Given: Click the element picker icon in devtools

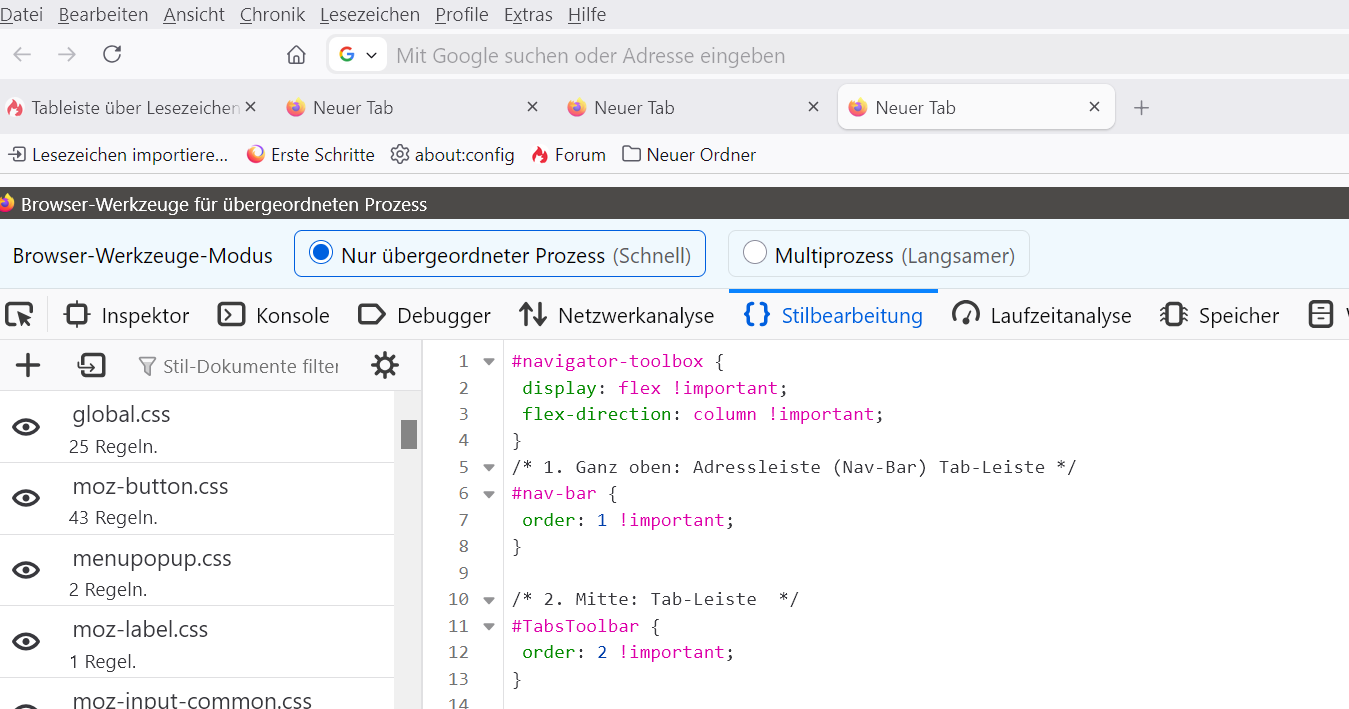Looking at the screenshot, I should pyautogui.click(x=19, y=315).
